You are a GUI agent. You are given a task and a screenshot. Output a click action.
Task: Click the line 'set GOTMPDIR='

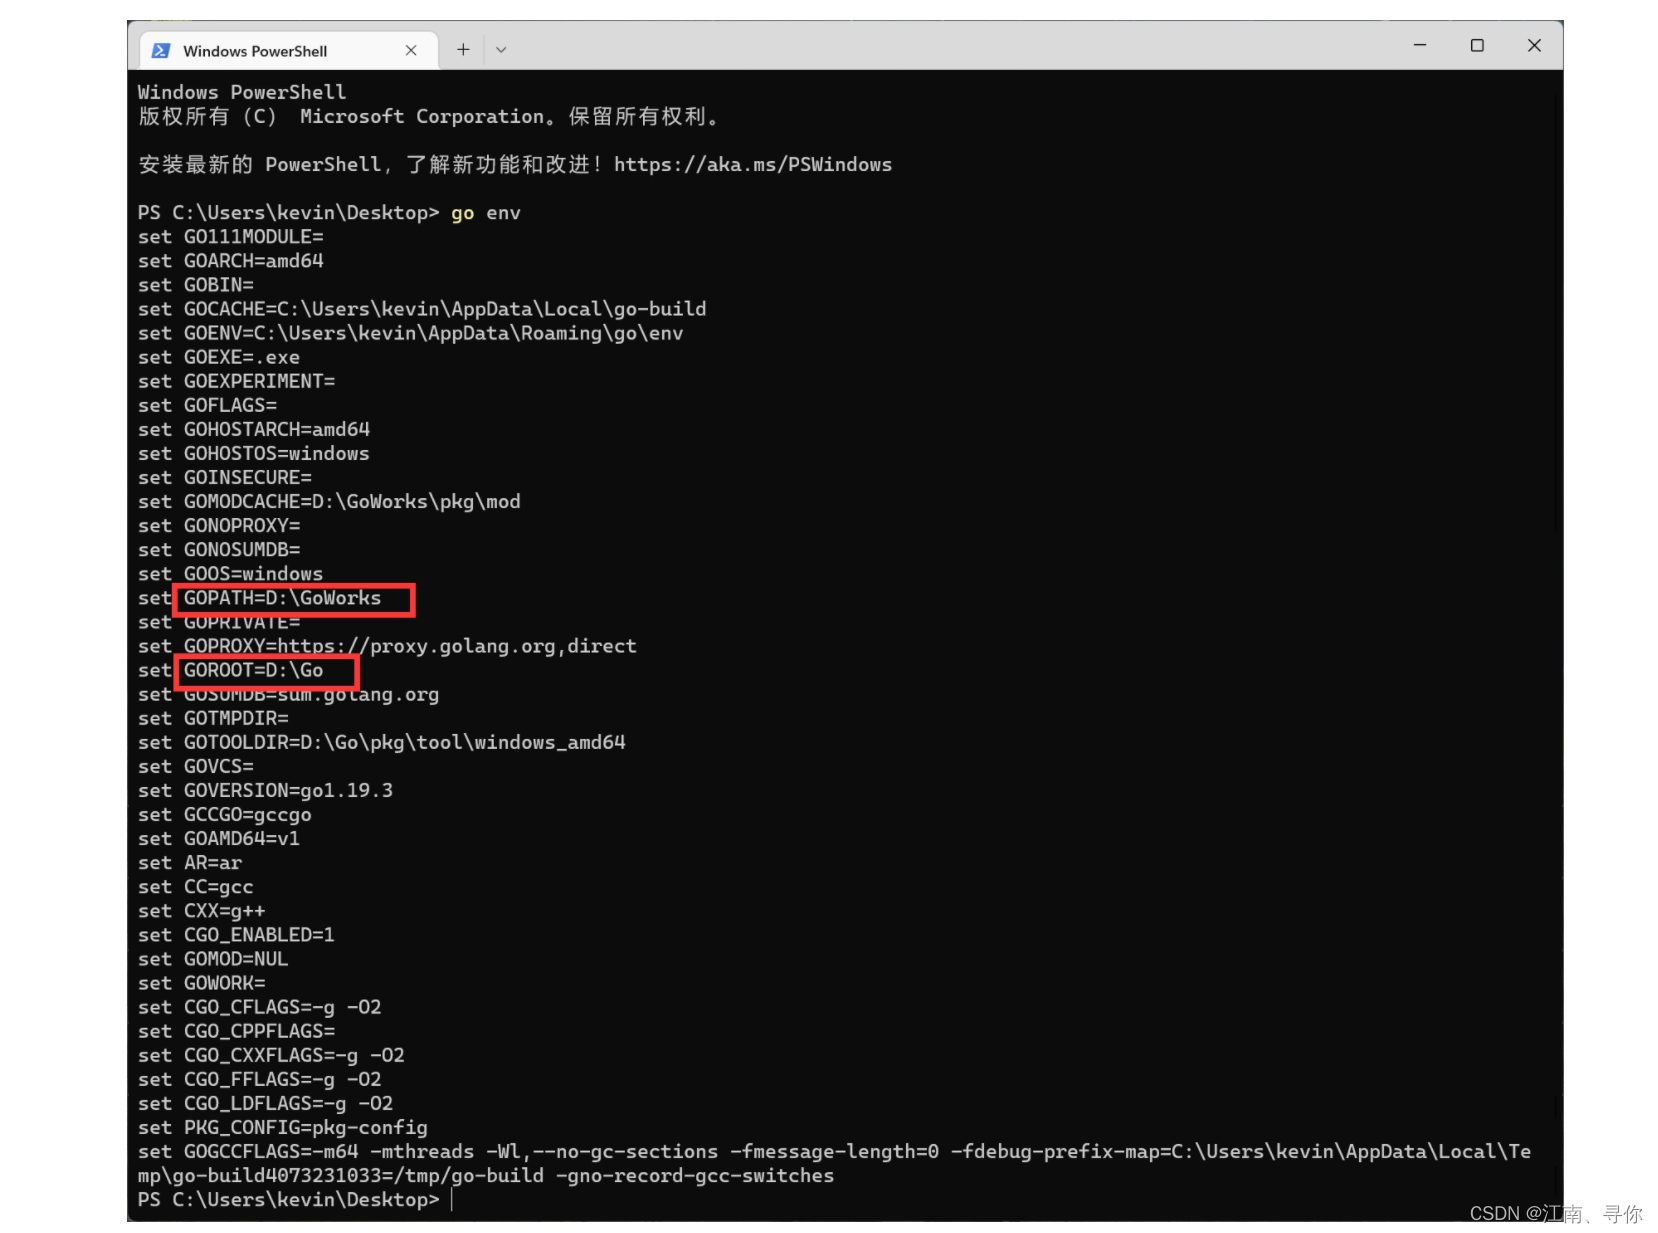click(x=213, y=718)
